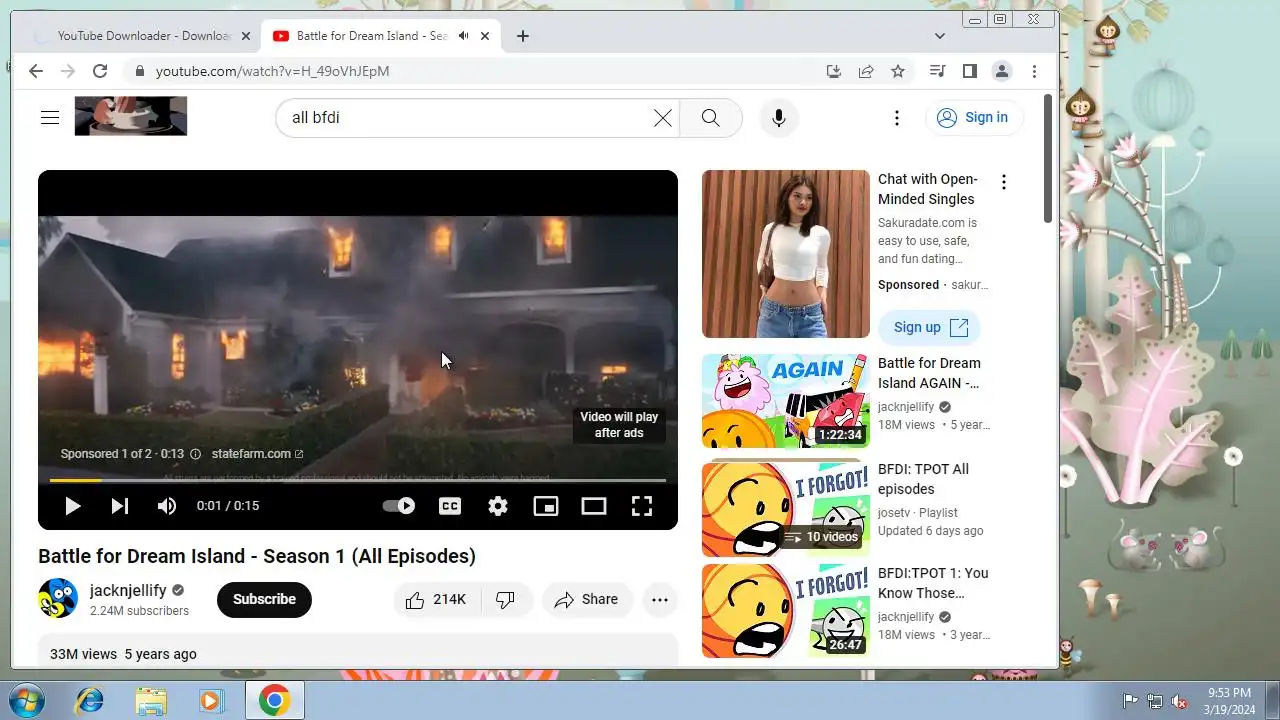
Task: Open Chrome three-dot menu
Action: (1034, 71)
